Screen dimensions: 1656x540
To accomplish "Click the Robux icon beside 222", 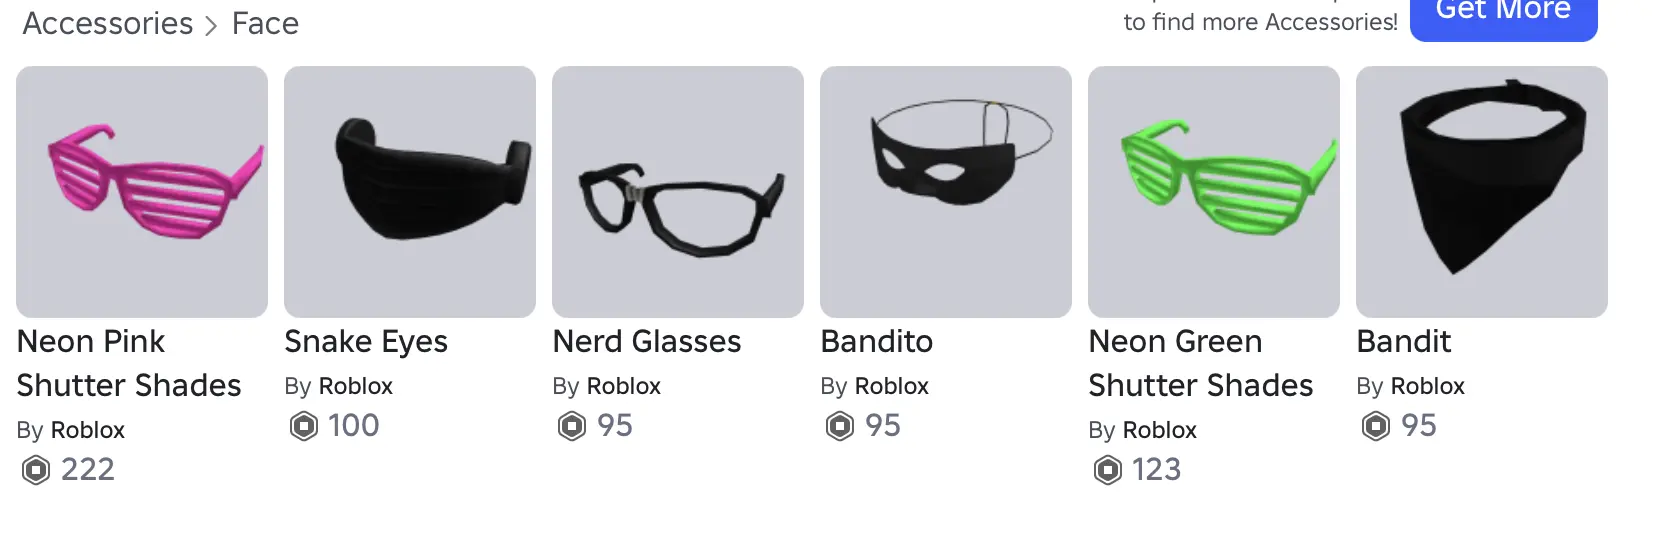I will click(36, 469).
